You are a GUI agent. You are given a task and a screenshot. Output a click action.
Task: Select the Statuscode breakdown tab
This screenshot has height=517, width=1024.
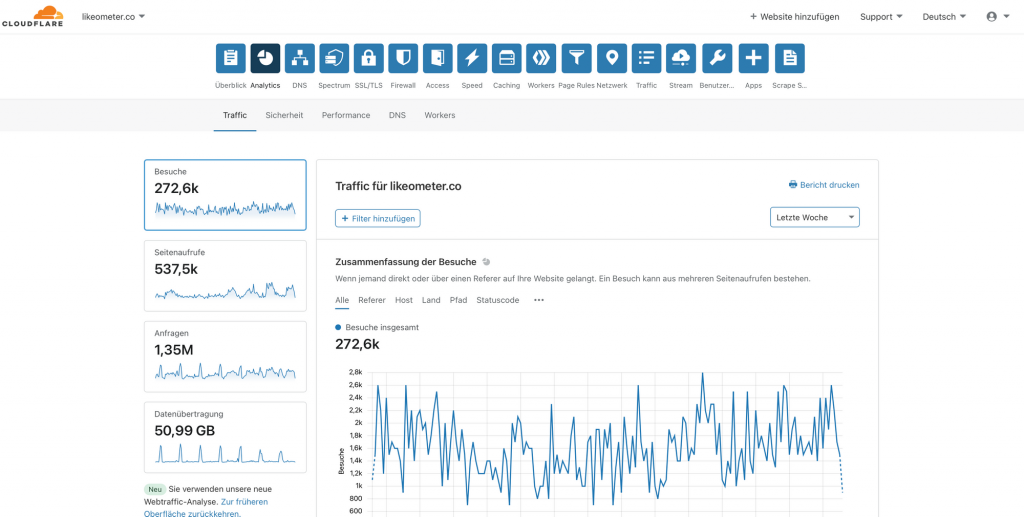point(498,300)
